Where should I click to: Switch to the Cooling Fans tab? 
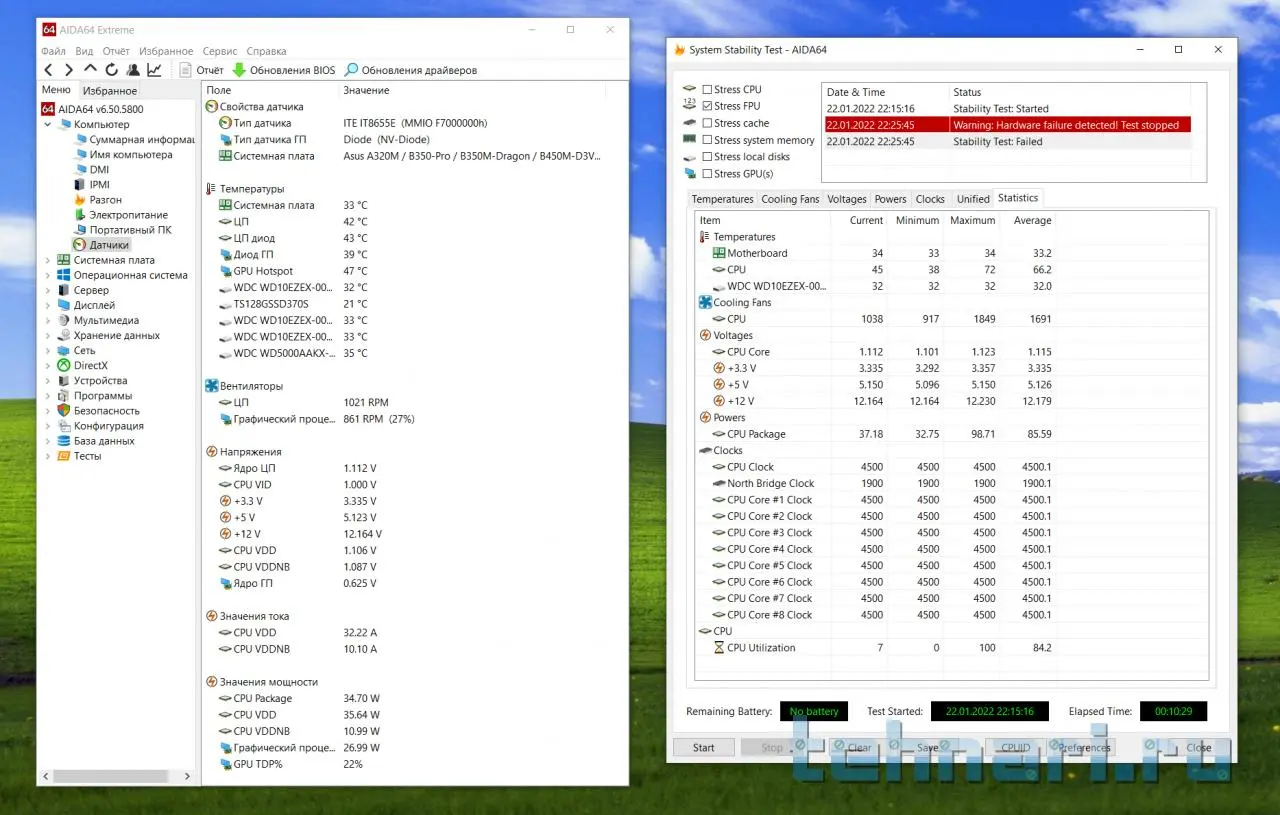click(790, 199)
